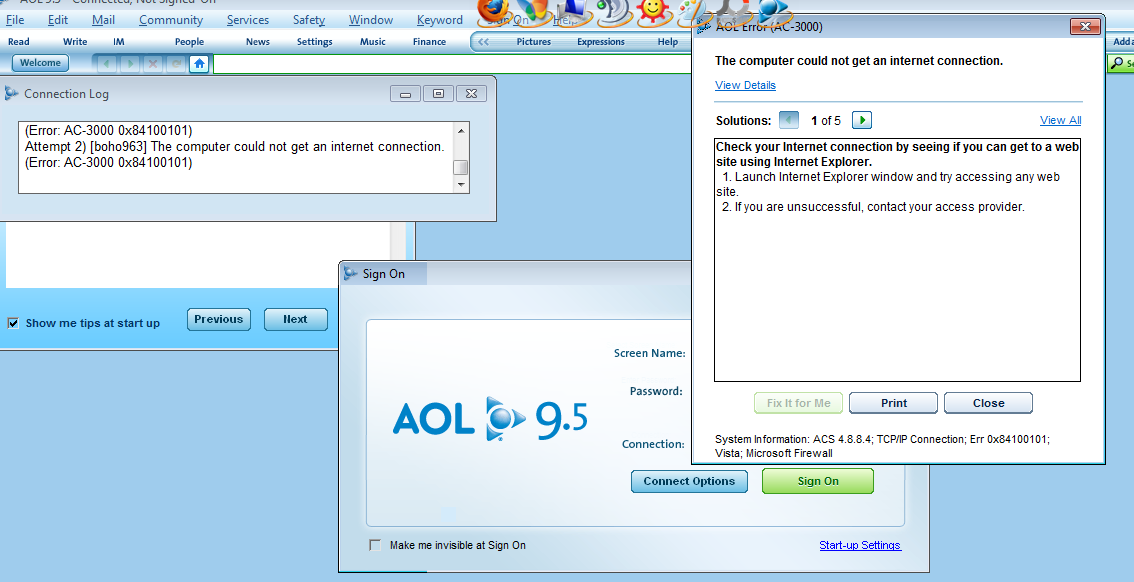Click the Next tip button
Screen dimensions: 1134x582
295,319
